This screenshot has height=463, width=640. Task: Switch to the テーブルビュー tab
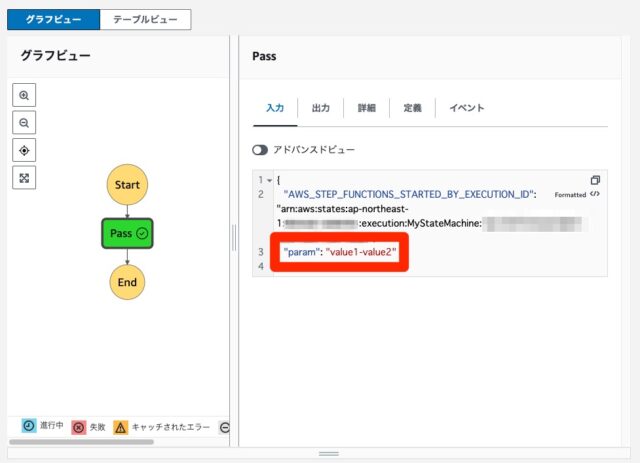[x=145, y=19]
